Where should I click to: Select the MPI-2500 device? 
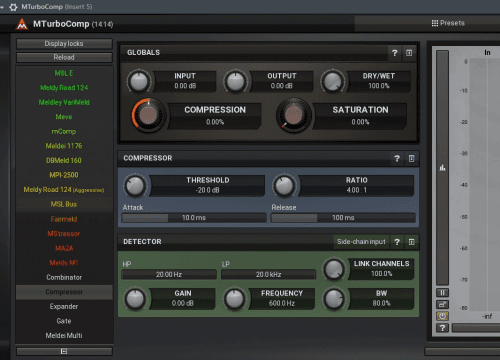coord(64,175)
